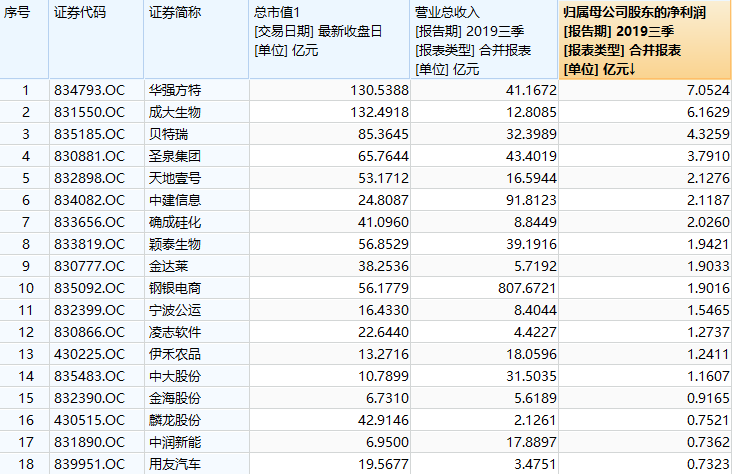
Task: Click the 营业总收入 column header
Action: [x=484, y=39]
